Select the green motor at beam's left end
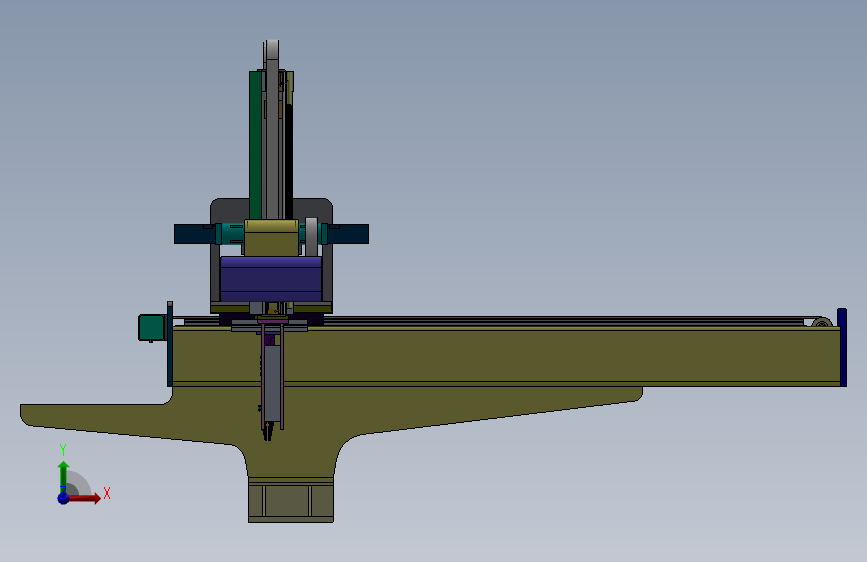Viewport: 867px width, 562px height. [152, 327]
